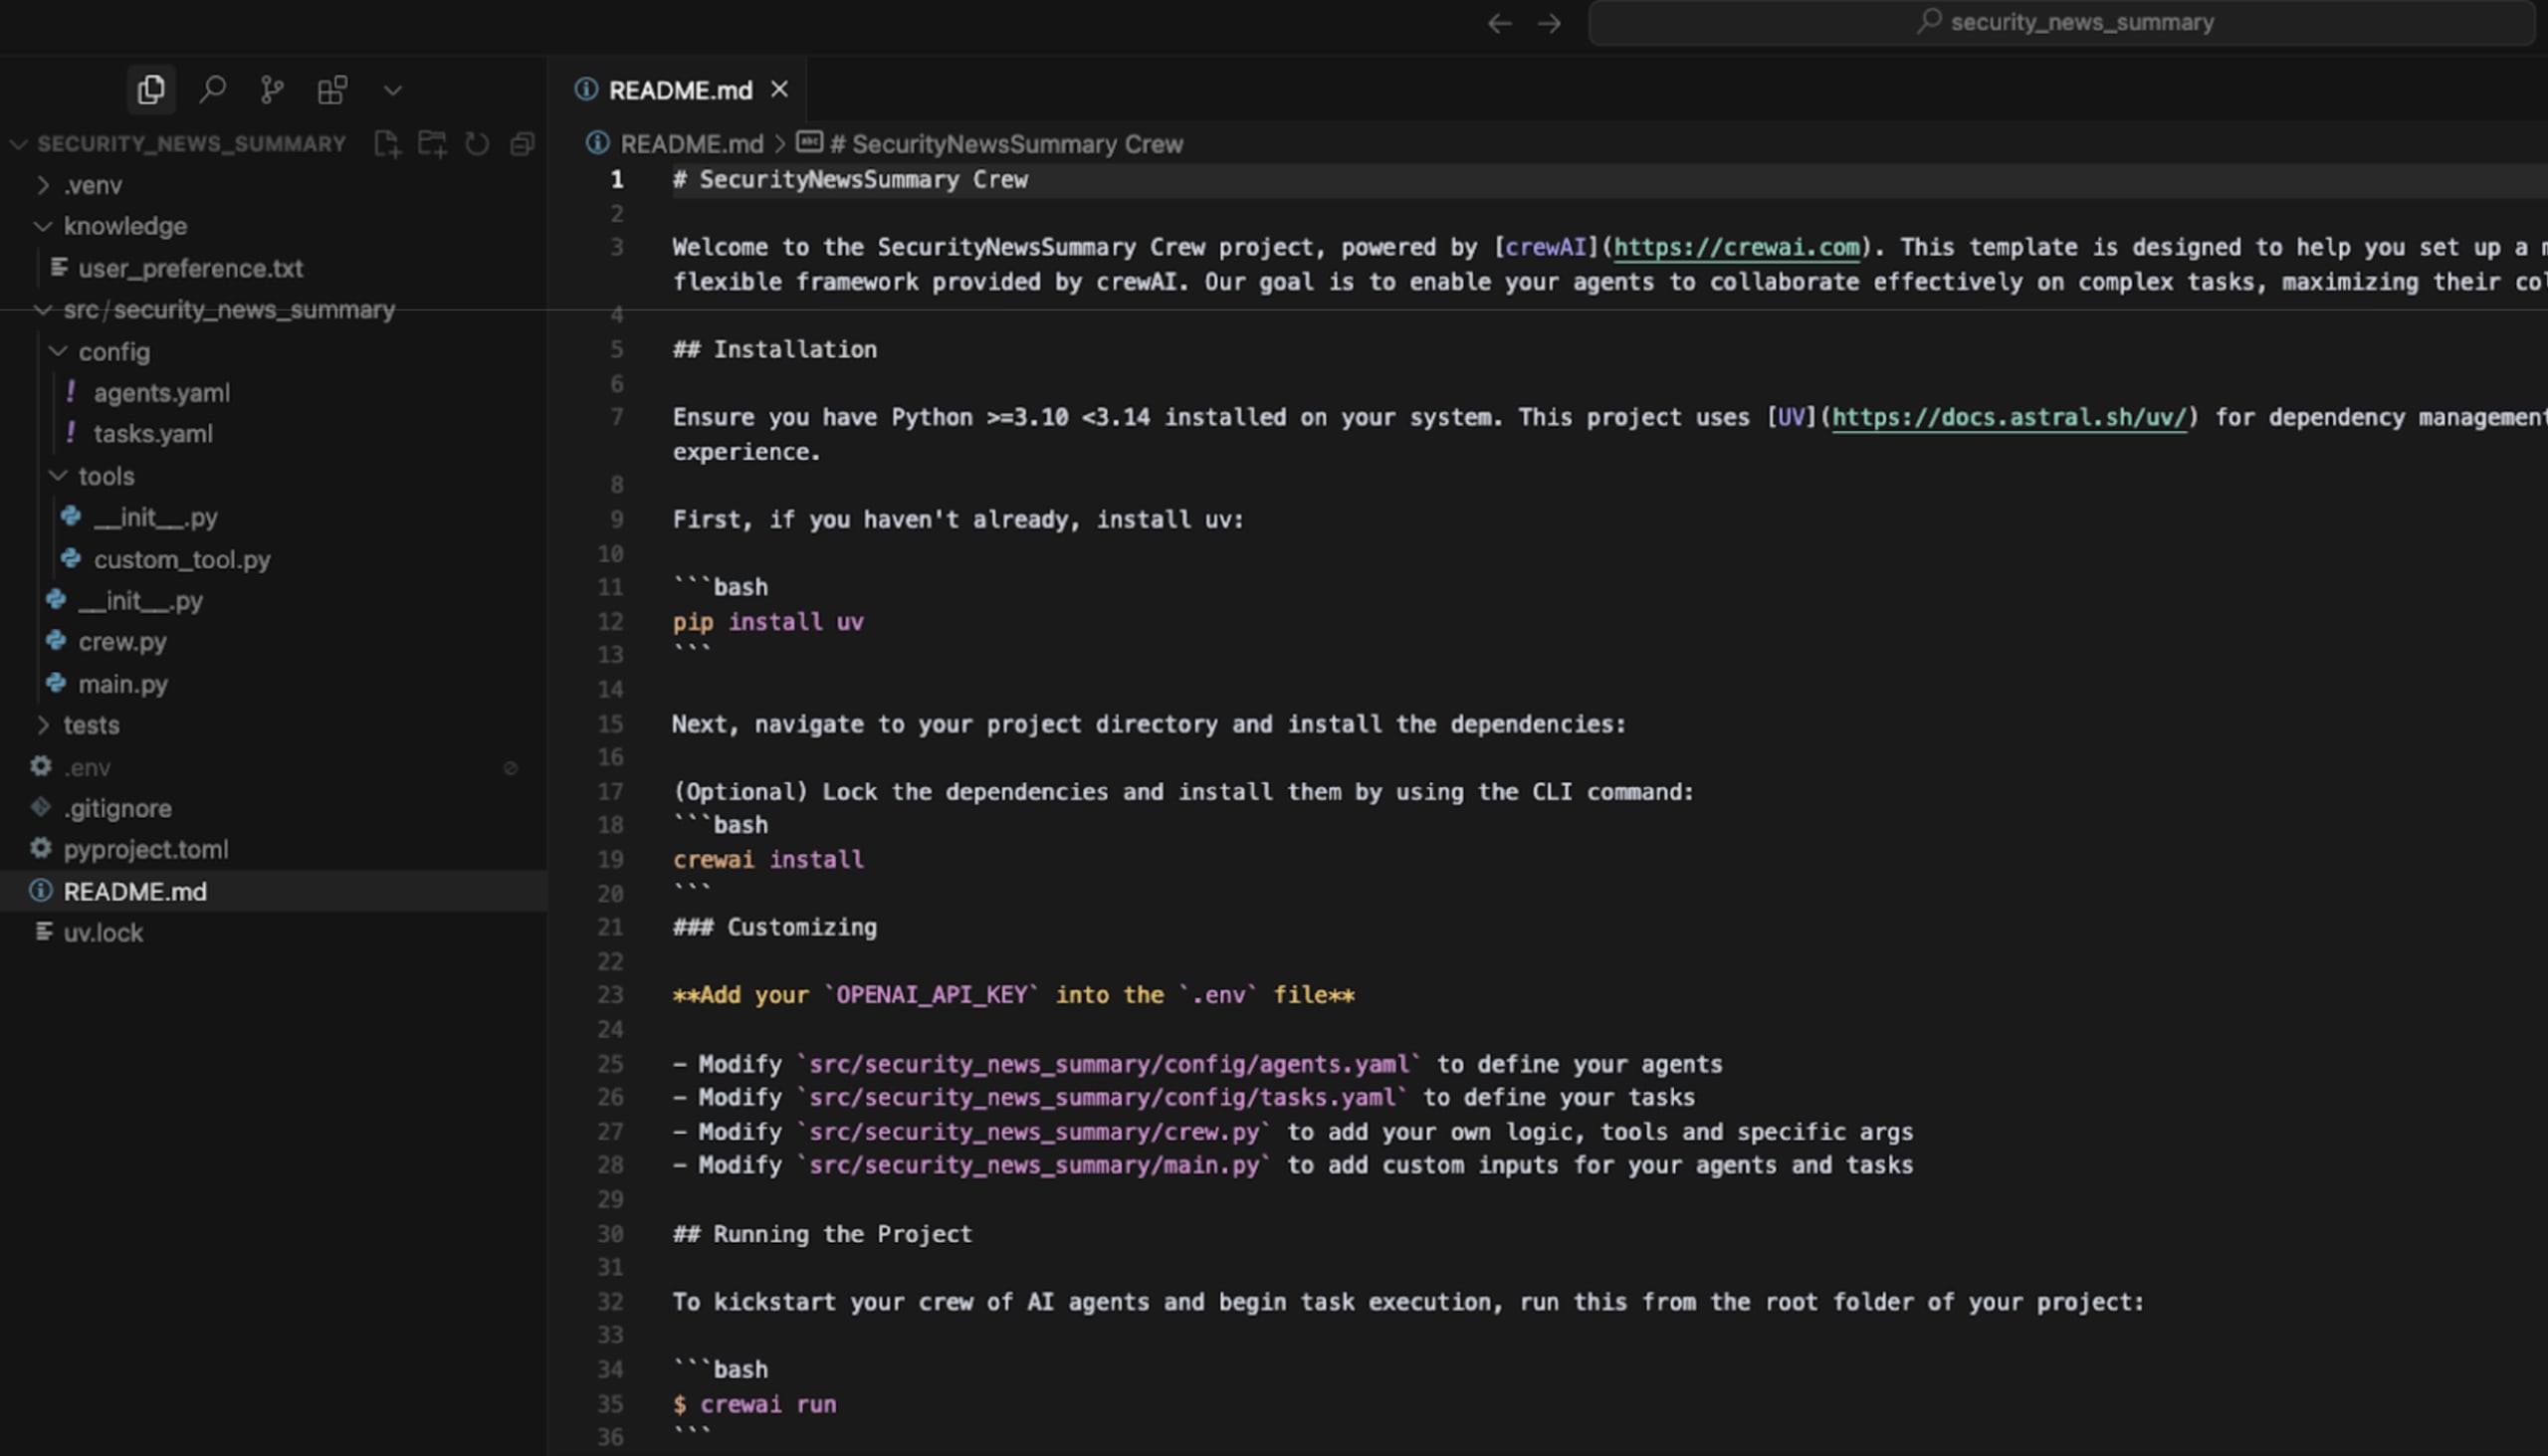Open custom_tool.py file
This screenshot has width=2548, height=1456.
pyautogui.click(x=182, y=560)
